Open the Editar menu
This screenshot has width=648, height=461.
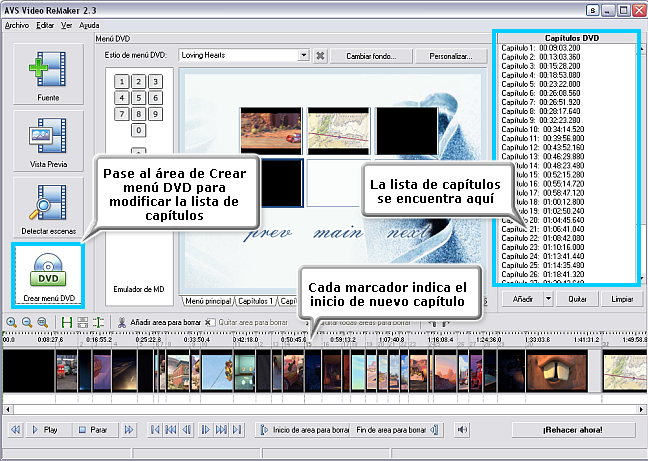(45, 25)
